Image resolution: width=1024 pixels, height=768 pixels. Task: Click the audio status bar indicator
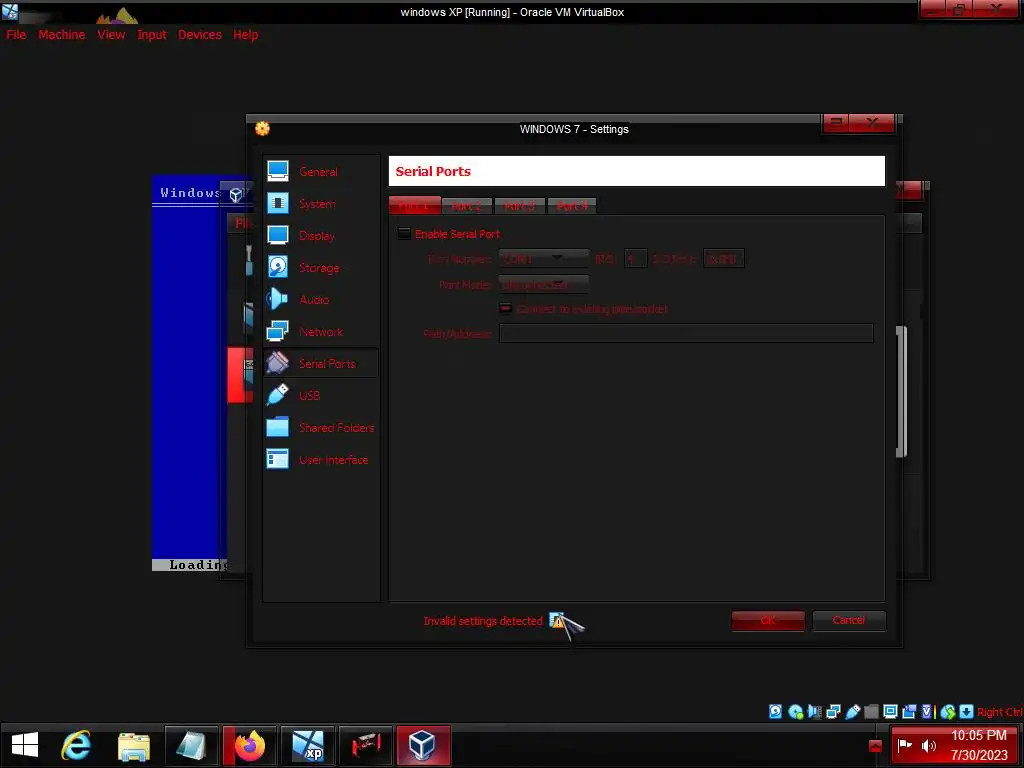coord(814,712)
